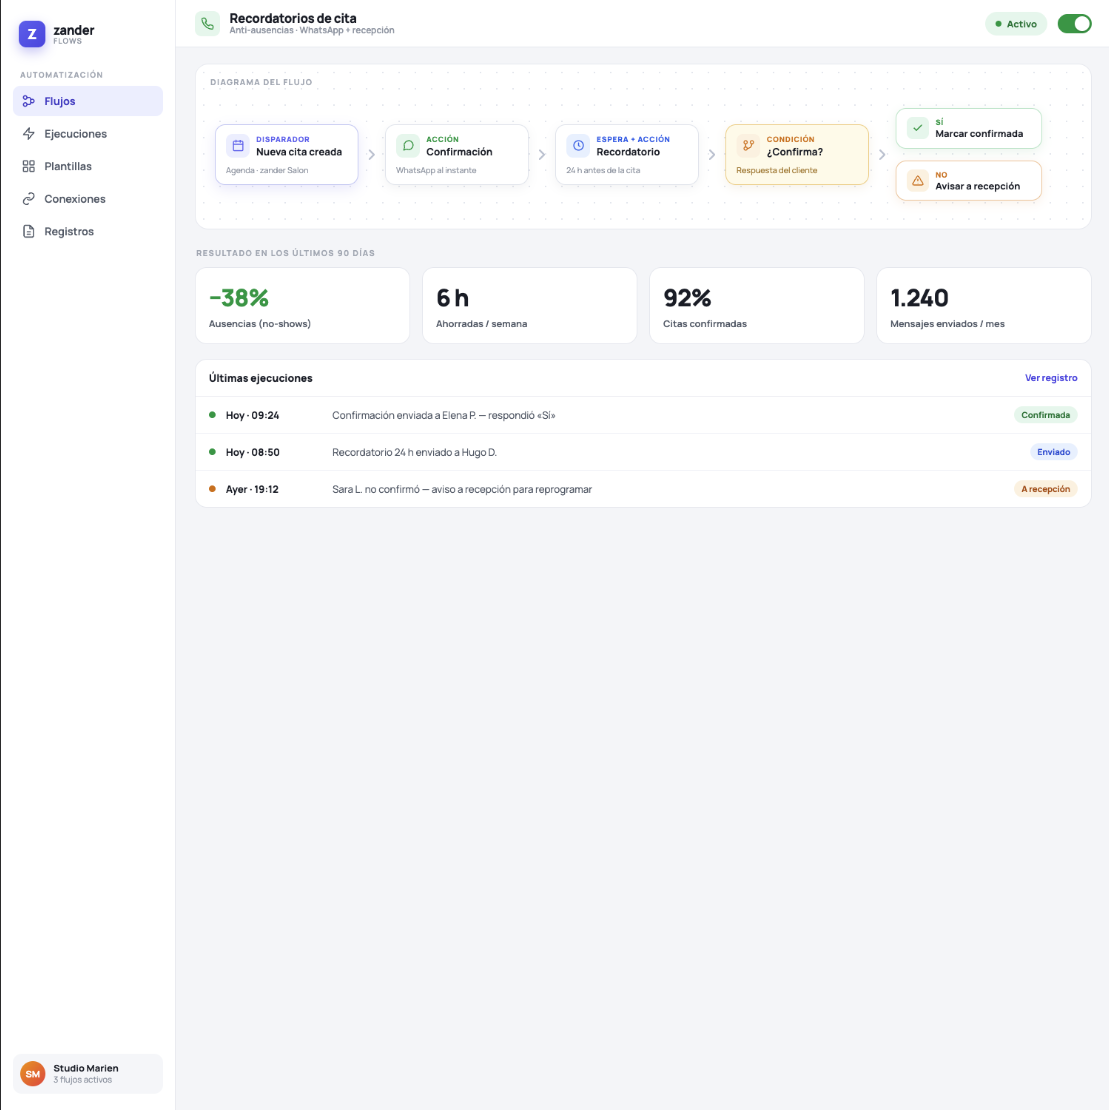
Task: Open Plantillas menu item
Action: [x=88, y=166]
